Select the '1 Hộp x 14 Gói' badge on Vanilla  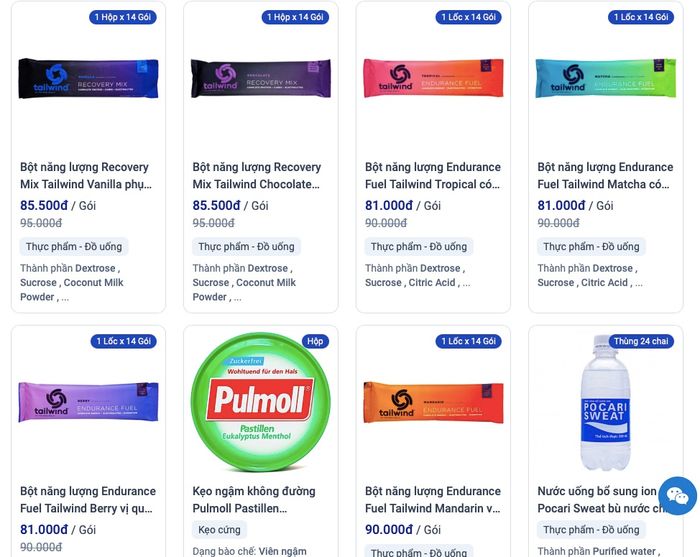(123, 17)
